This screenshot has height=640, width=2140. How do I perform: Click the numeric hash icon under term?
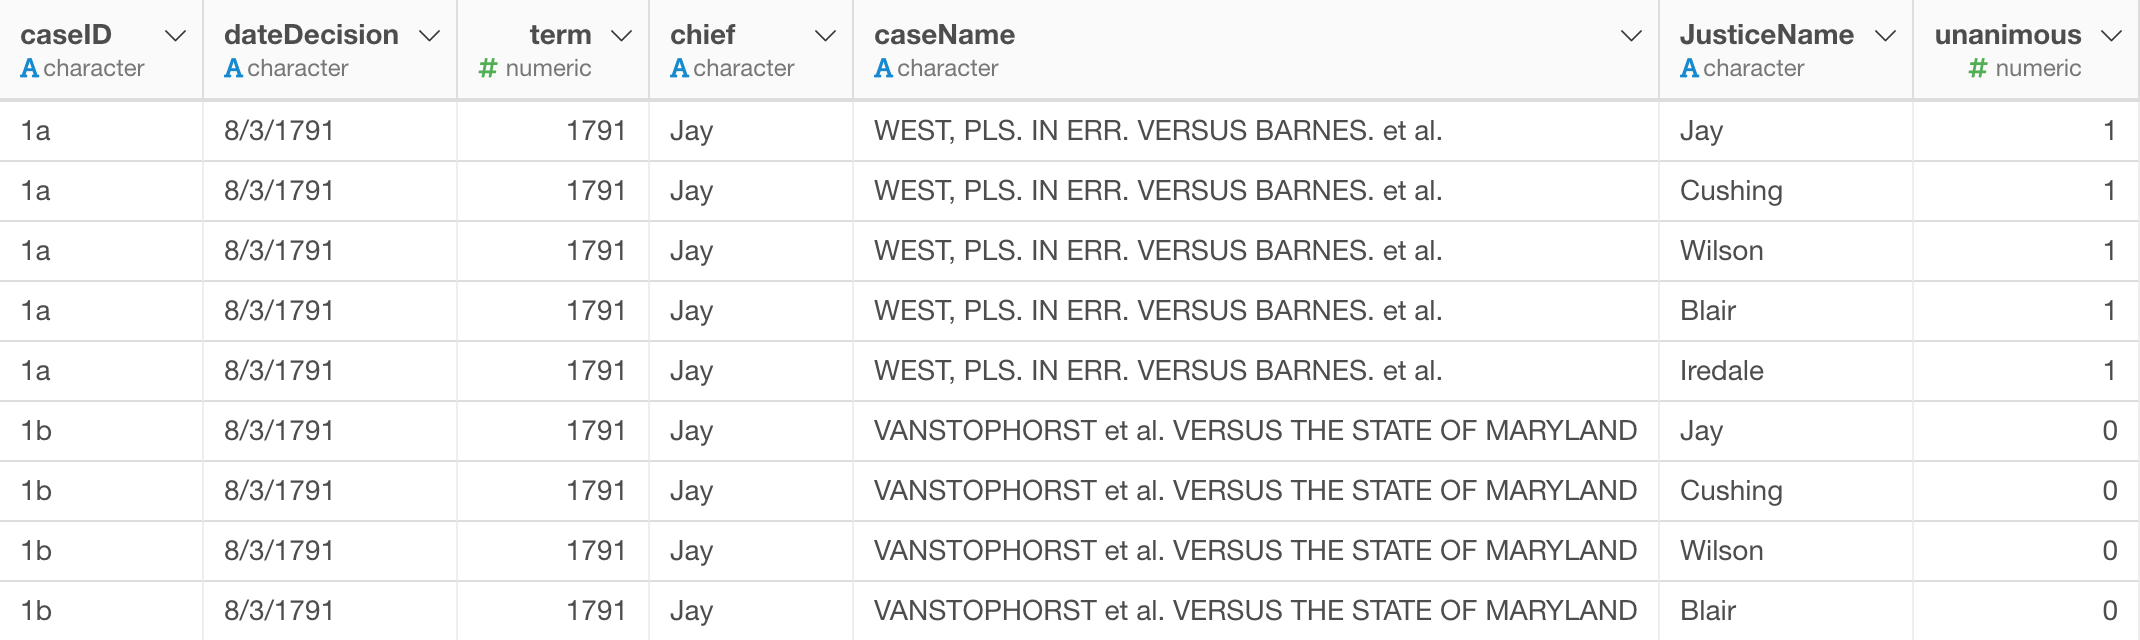[x=488, y=68]
